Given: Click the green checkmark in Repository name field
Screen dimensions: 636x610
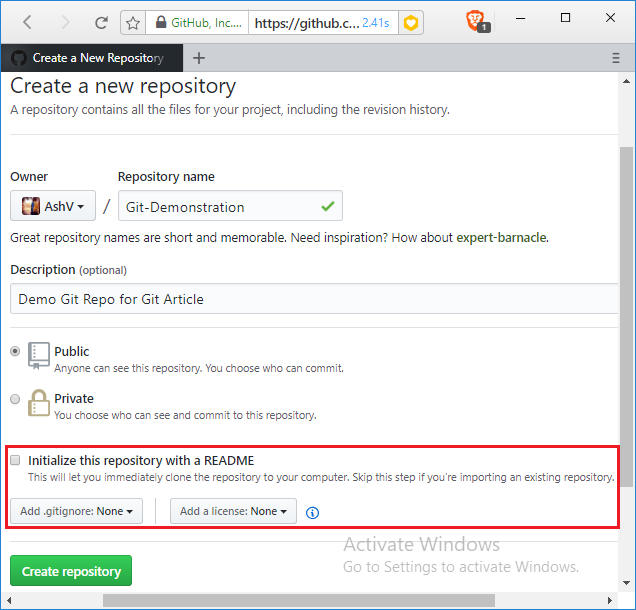Looking at the screenshot, I should [328, 206].
